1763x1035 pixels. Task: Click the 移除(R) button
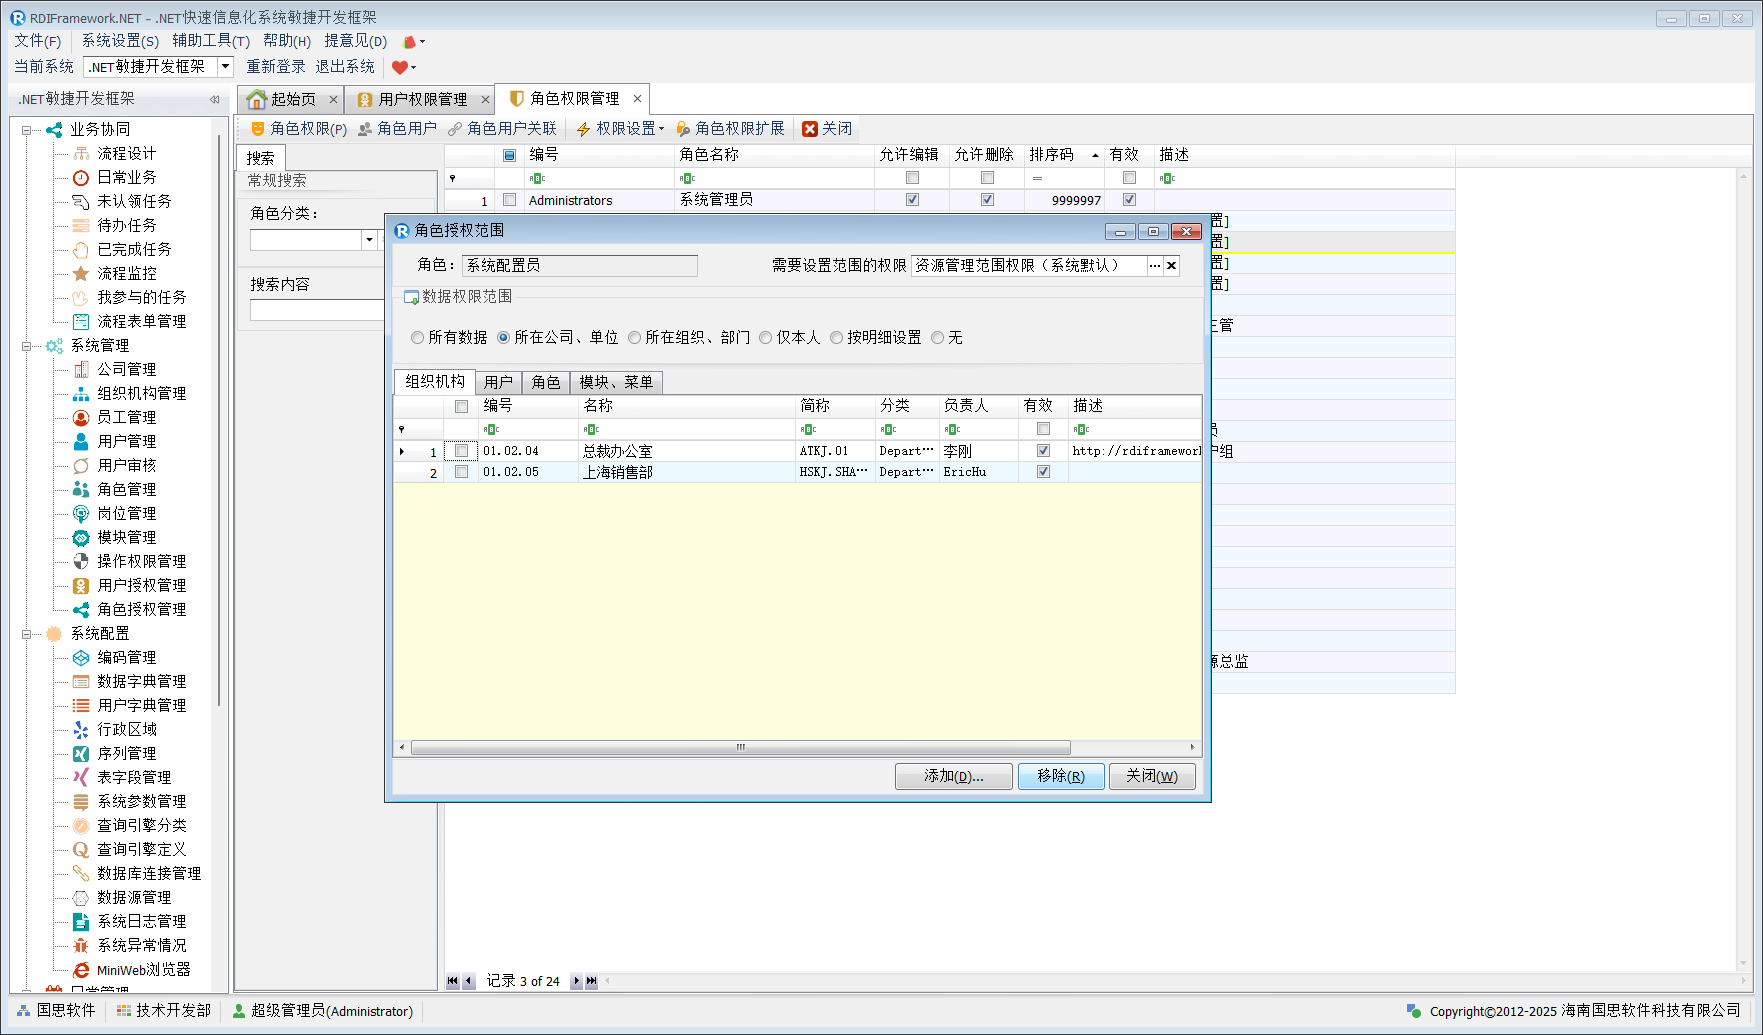(x=1060, y=776)
